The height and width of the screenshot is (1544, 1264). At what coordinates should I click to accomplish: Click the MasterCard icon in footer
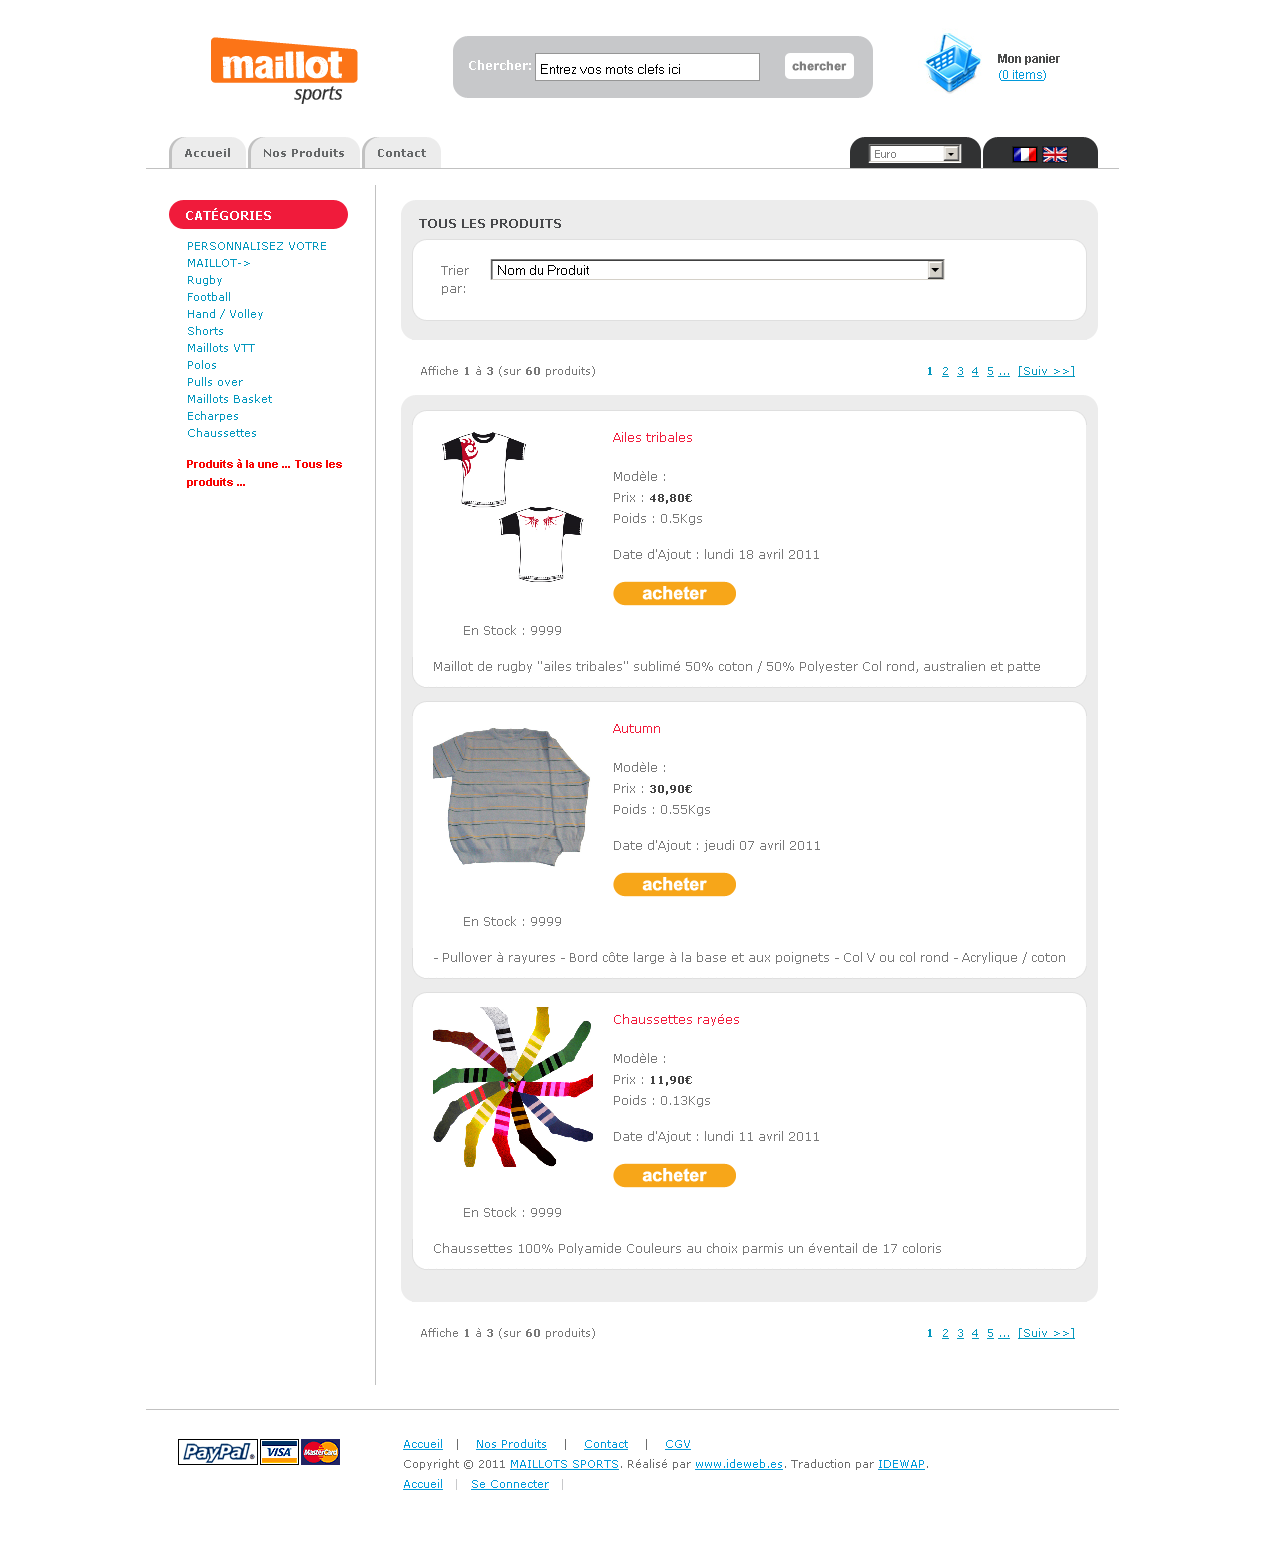321,1452
